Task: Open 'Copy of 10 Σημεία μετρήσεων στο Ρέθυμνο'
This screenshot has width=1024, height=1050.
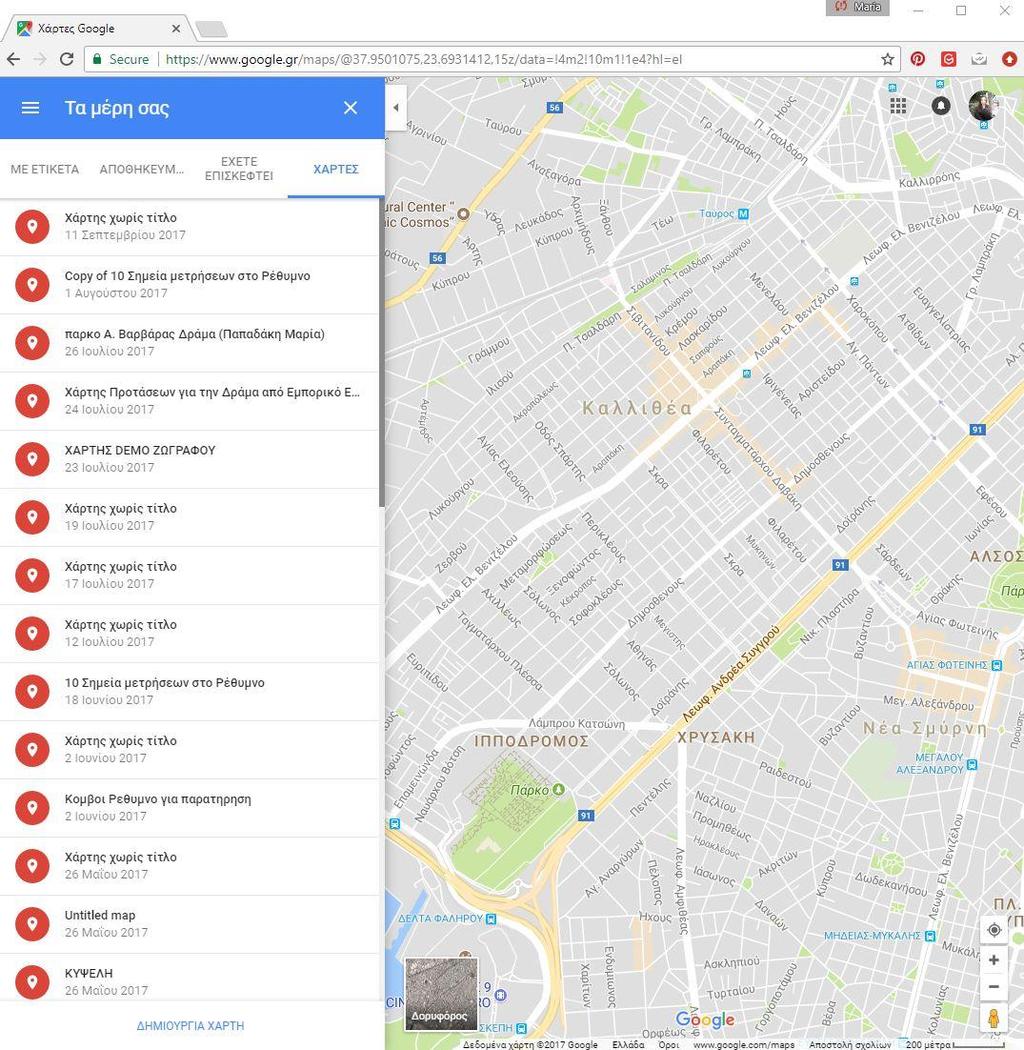Action: (x=190, y=285)
